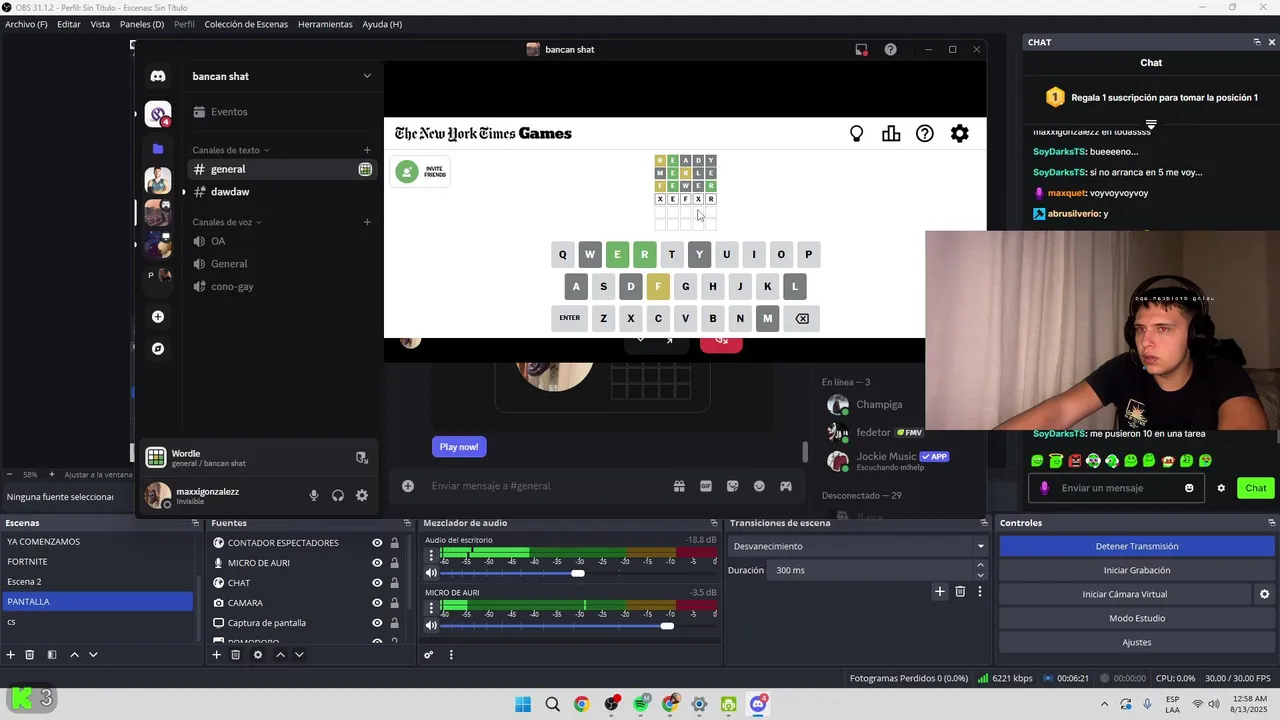The height and width of the screenshot is (720, 1280).
Task: Open Wordle statistics bar chart icon
Action: [x=891, y=133]
